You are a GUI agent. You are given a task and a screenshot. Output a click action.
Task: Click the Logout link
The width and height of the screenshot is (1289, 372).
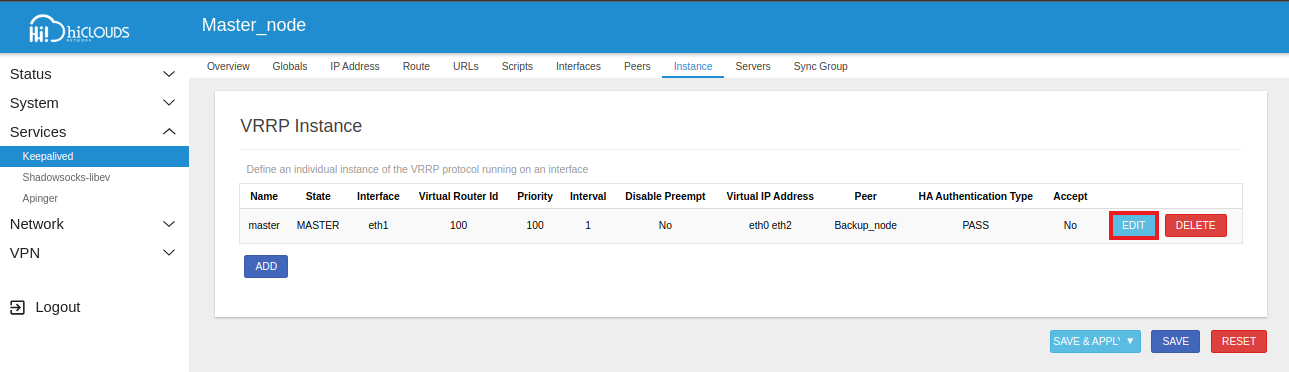pyautogui.click(x=57, y=307)
